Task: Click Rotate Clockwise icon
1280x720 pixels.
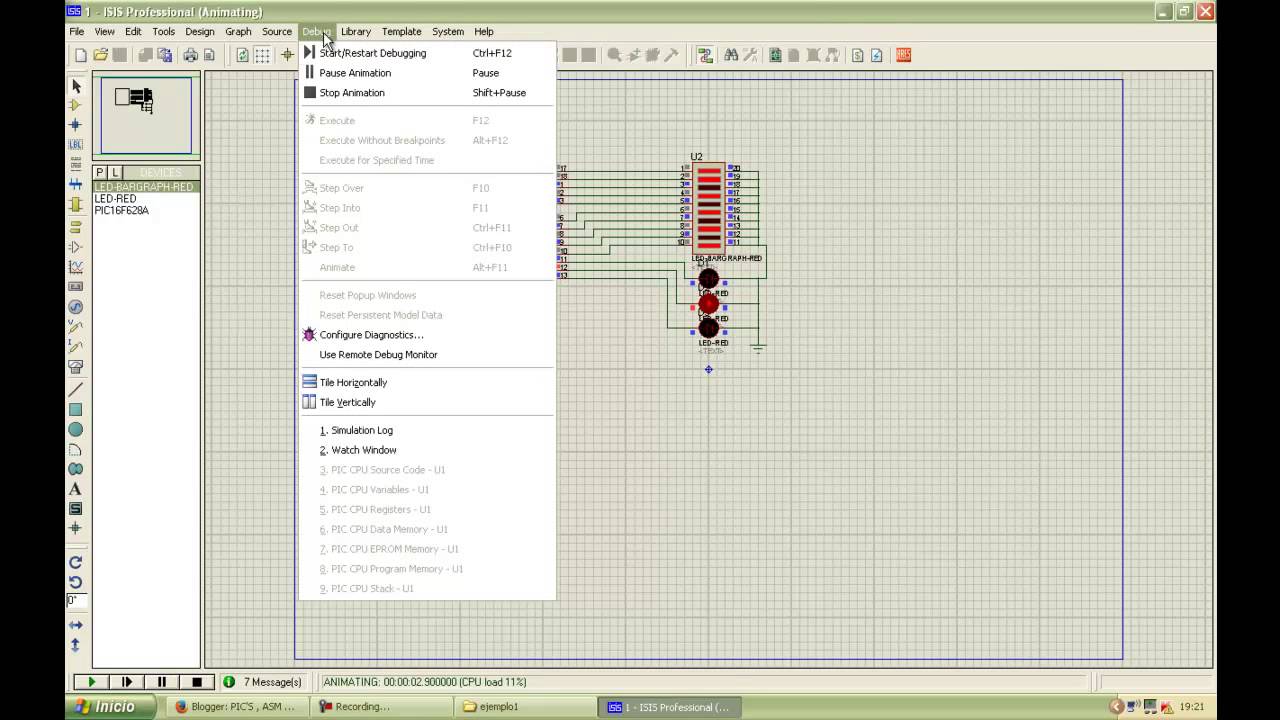Action: pos(75,562)
